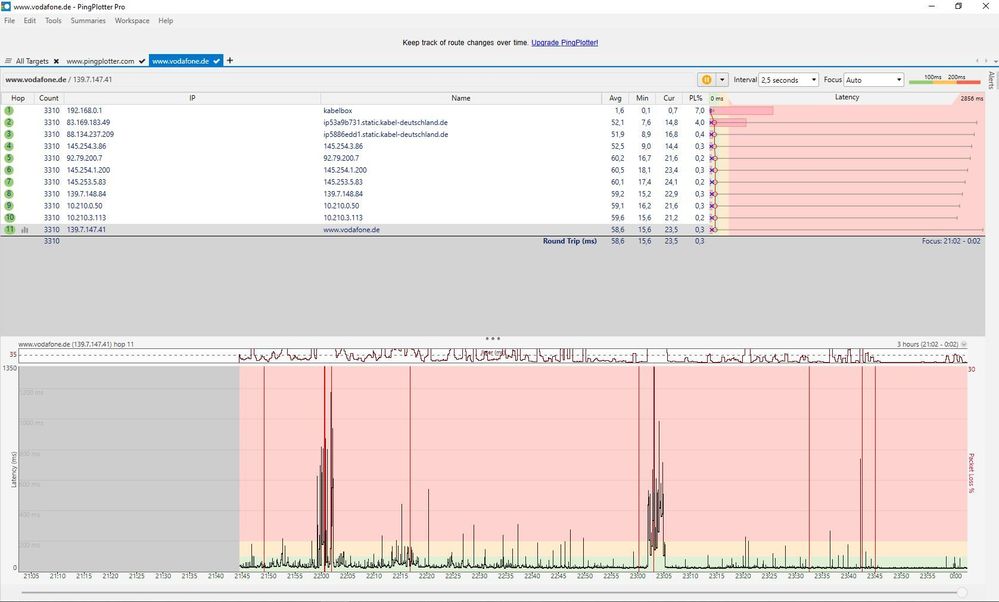Select the www.vodafone.de name in hop 11
999x602 pixels.
[x=352, y=229]
